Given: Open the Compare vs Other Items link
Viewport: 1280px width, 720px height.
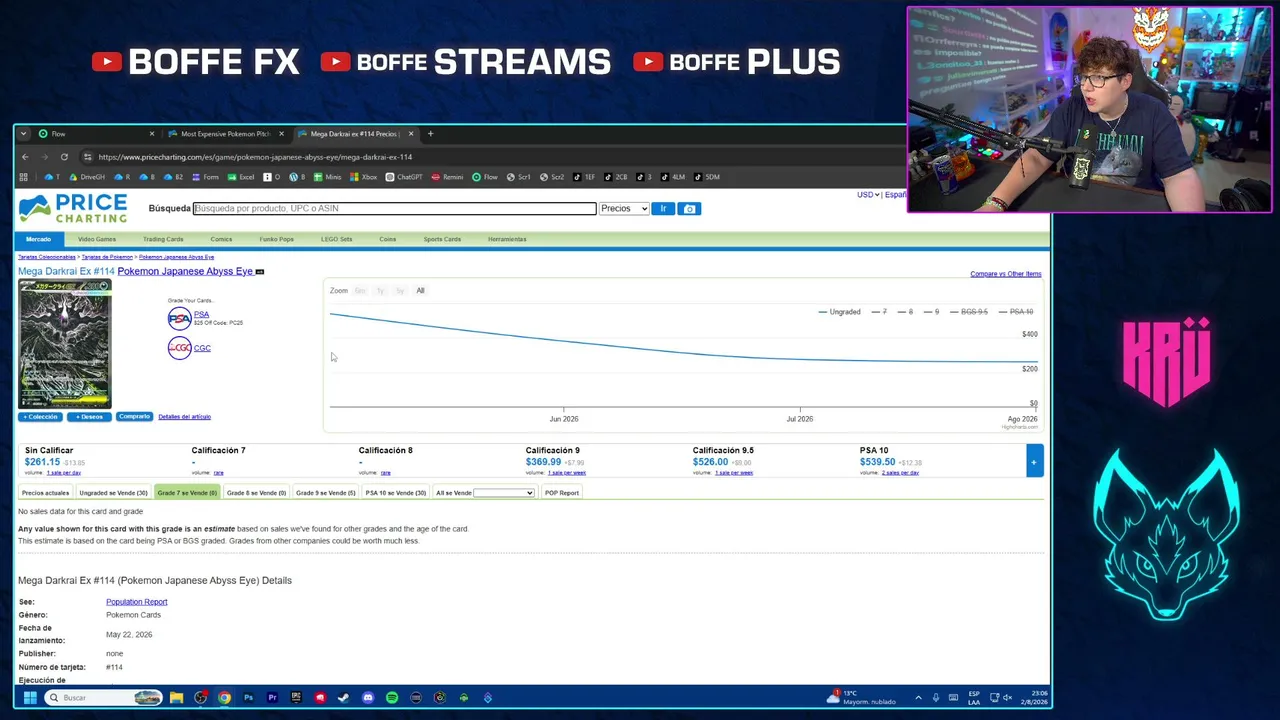Looking at the screenshot, I should [x=1005, y=274].
